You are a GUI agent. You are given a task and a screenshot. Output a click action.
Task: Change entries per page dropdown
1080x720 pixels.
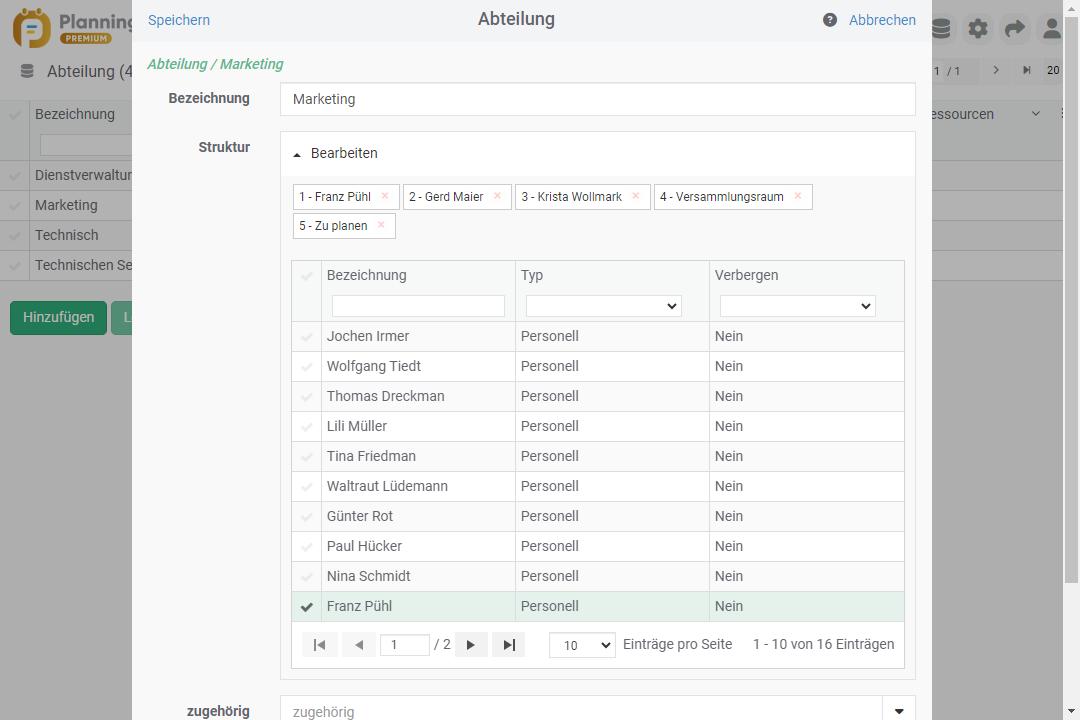(x=581, y=645)
